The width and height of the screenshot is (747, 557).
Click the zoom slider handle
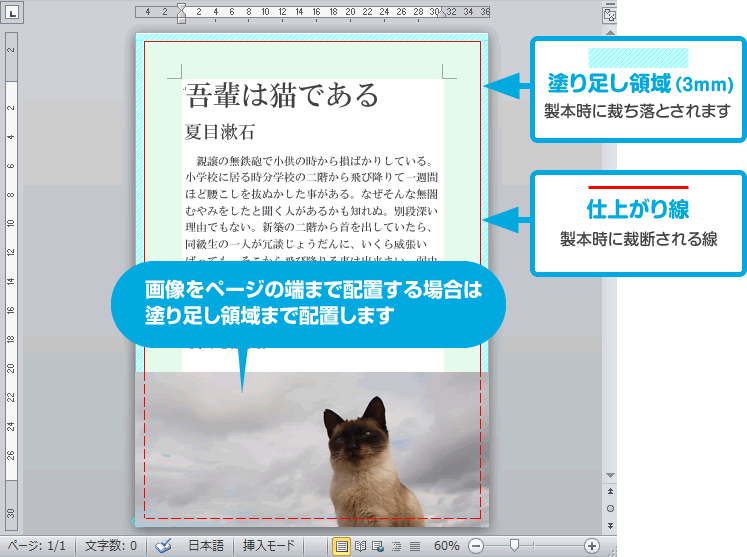tap(514, 546)
